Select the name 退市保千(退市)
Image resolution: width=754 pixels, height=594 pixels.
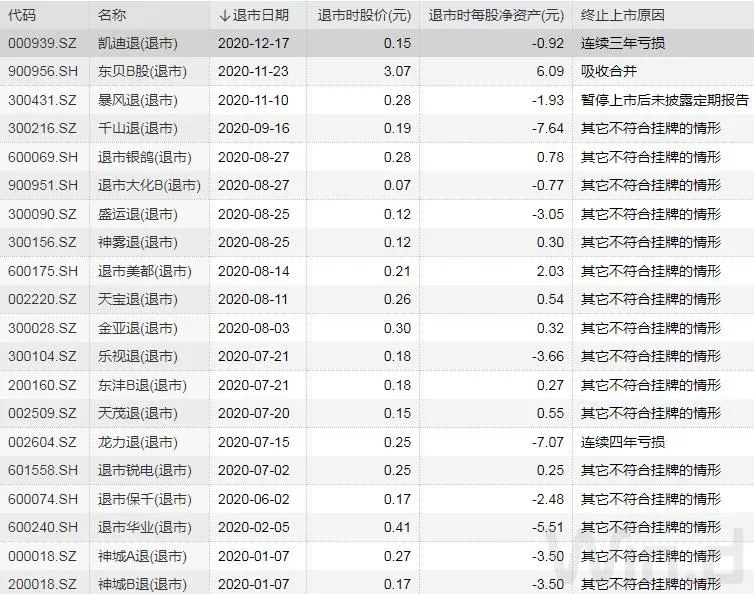tap(144, 499)
